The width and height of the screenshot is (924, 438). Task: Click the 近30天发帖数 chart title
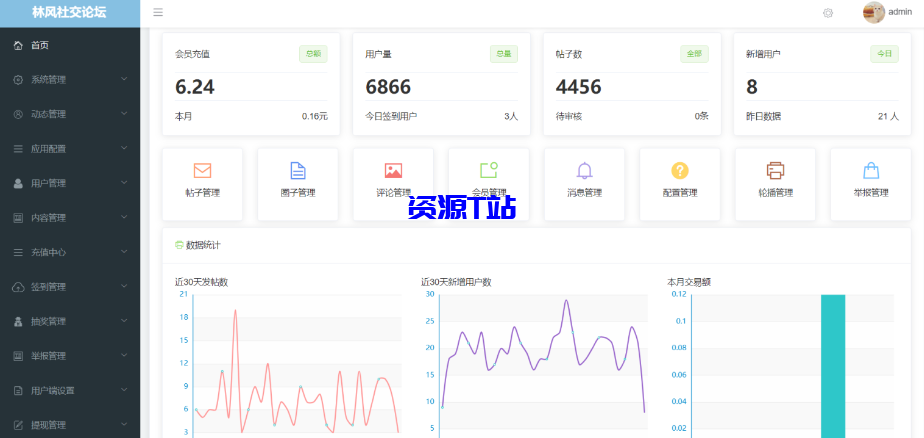click(x=202, y=282)
